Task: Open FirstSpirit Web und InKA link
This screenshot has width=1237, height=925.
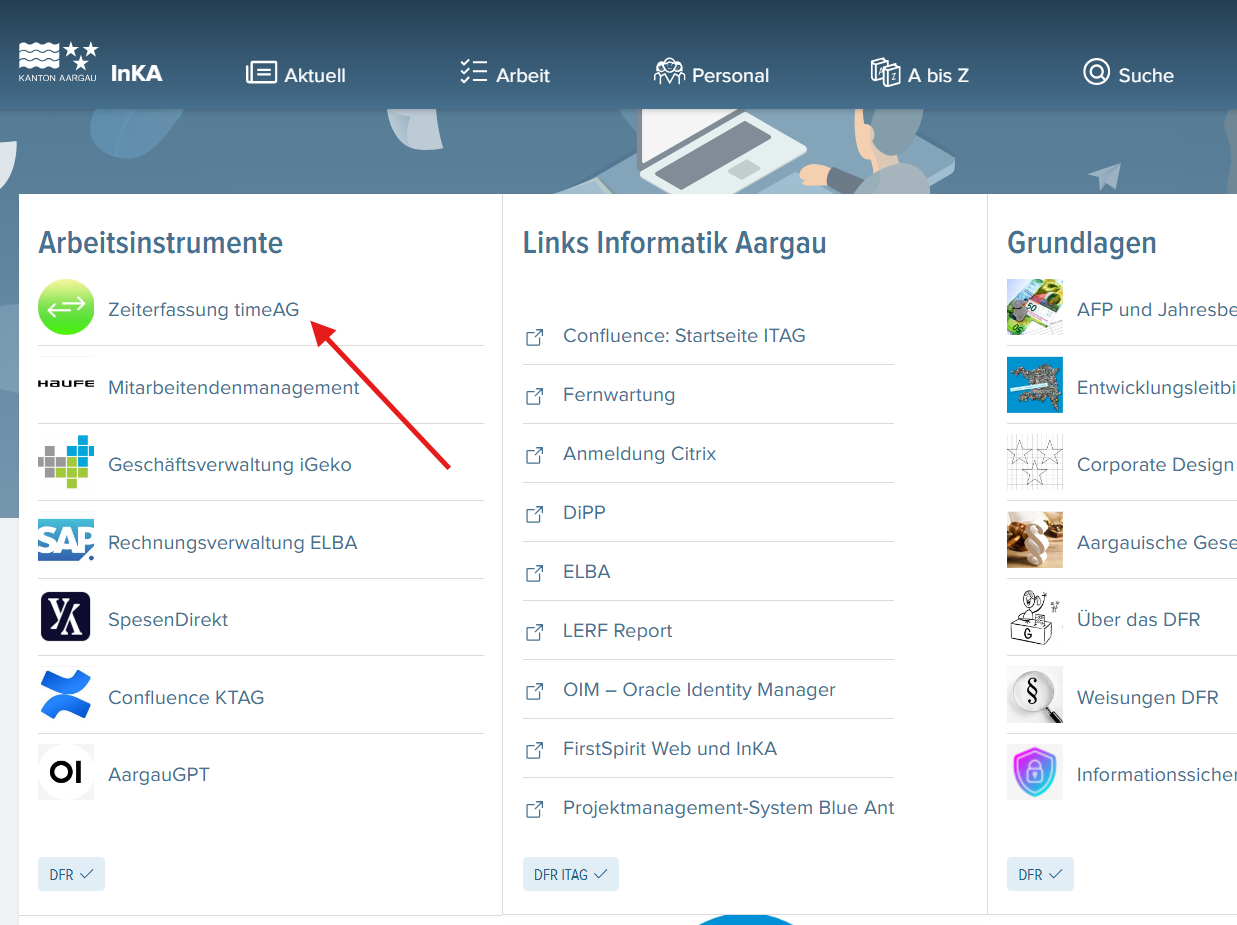Action: [670, 749]
